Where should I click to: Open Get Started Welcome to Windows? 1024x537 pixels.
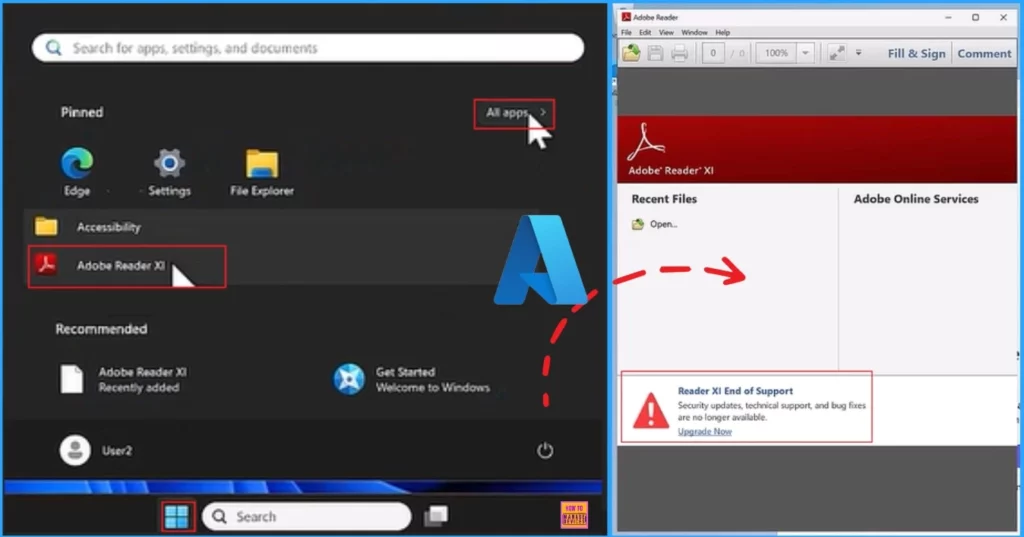tap(411, 380)
